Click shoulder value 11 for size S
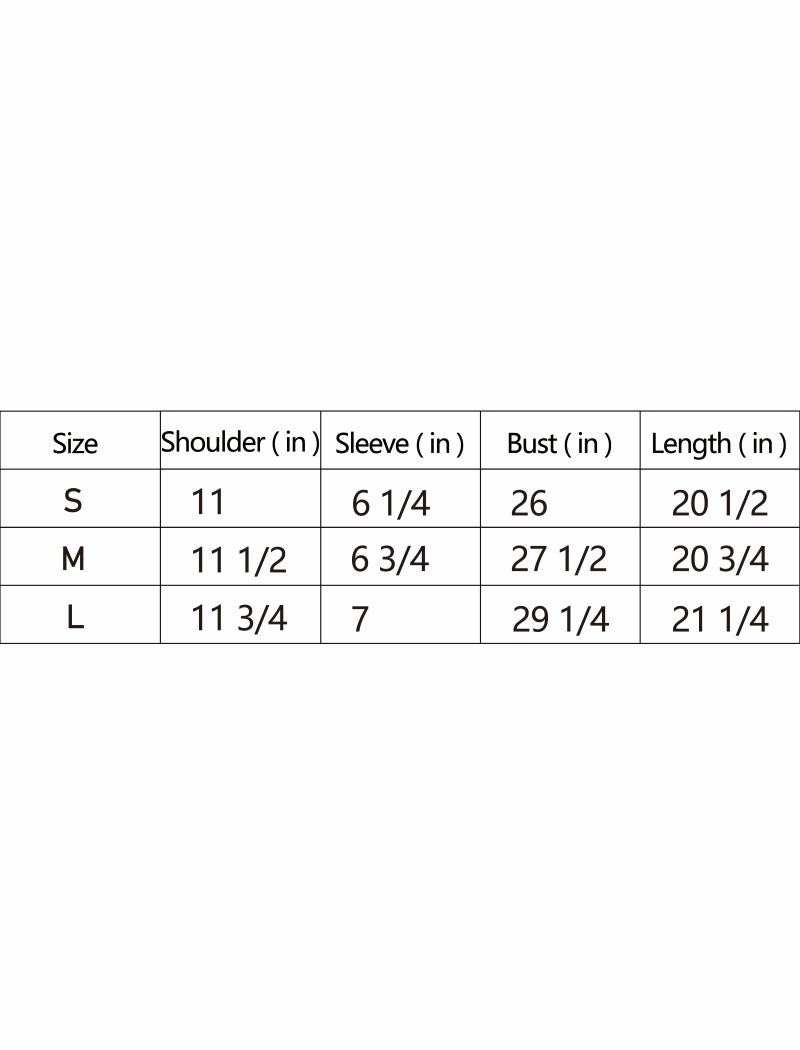This screenshot has width=800, height=1050. (x=208, y=501)
